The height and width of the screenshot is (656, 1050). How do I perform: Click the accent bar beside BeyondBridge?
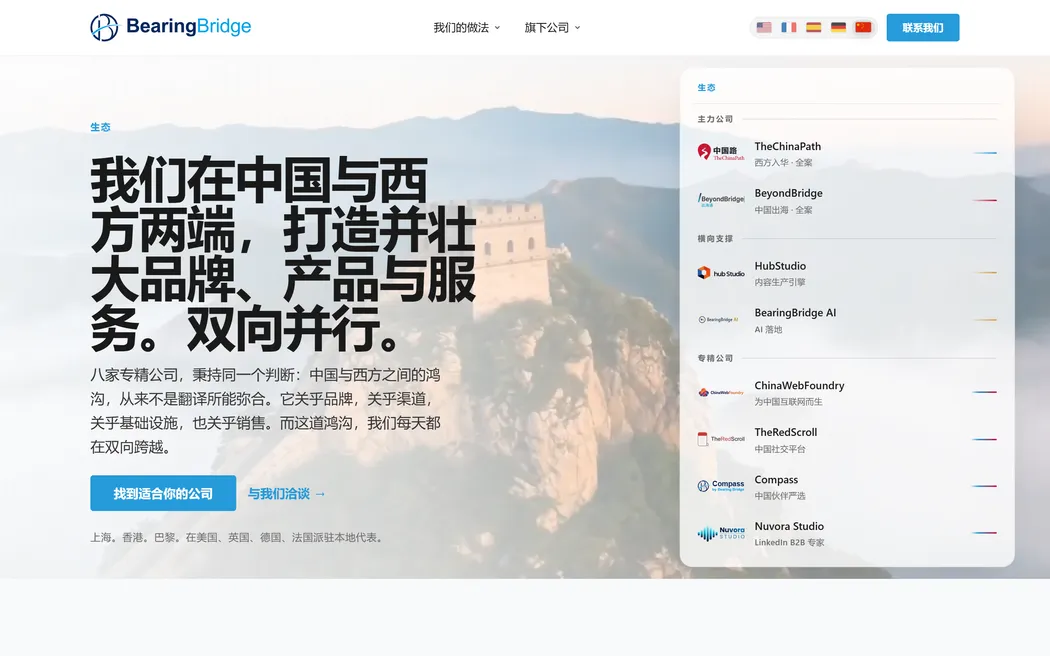(x=984, y=200)
